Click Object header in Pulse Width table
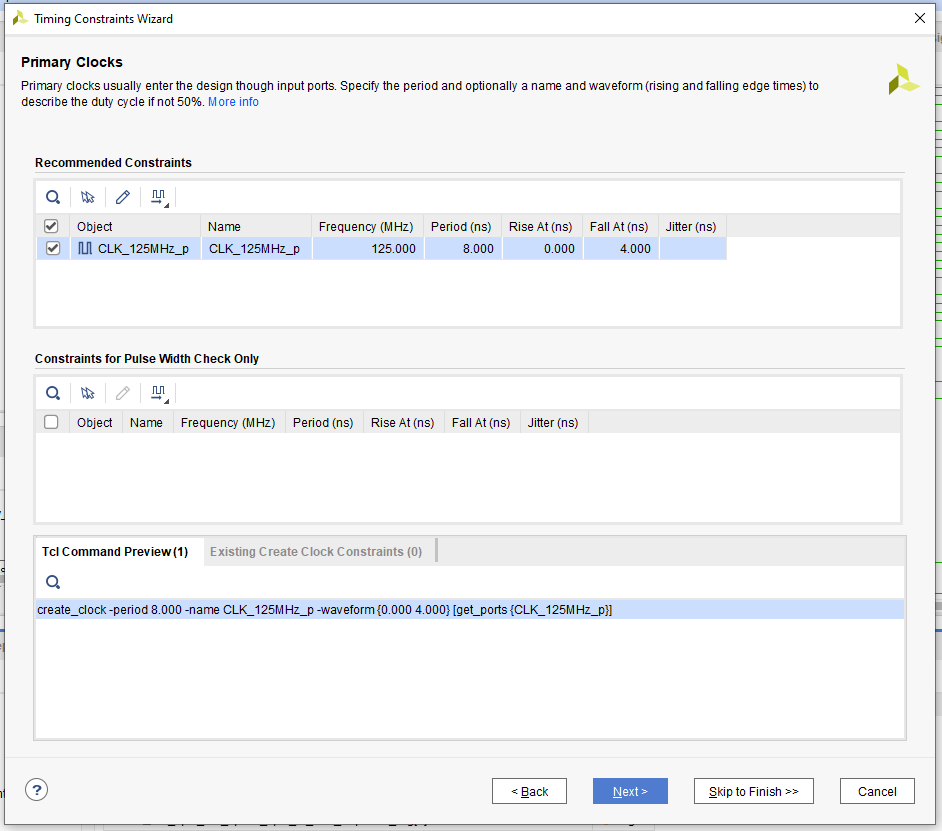Screen dimensions: 942x831 96,422
